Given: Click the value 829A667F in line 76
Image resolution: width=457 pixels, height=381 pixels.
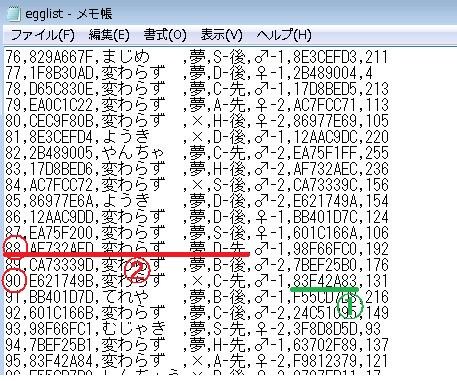Looking at the screenshot, I should (60, 57).
